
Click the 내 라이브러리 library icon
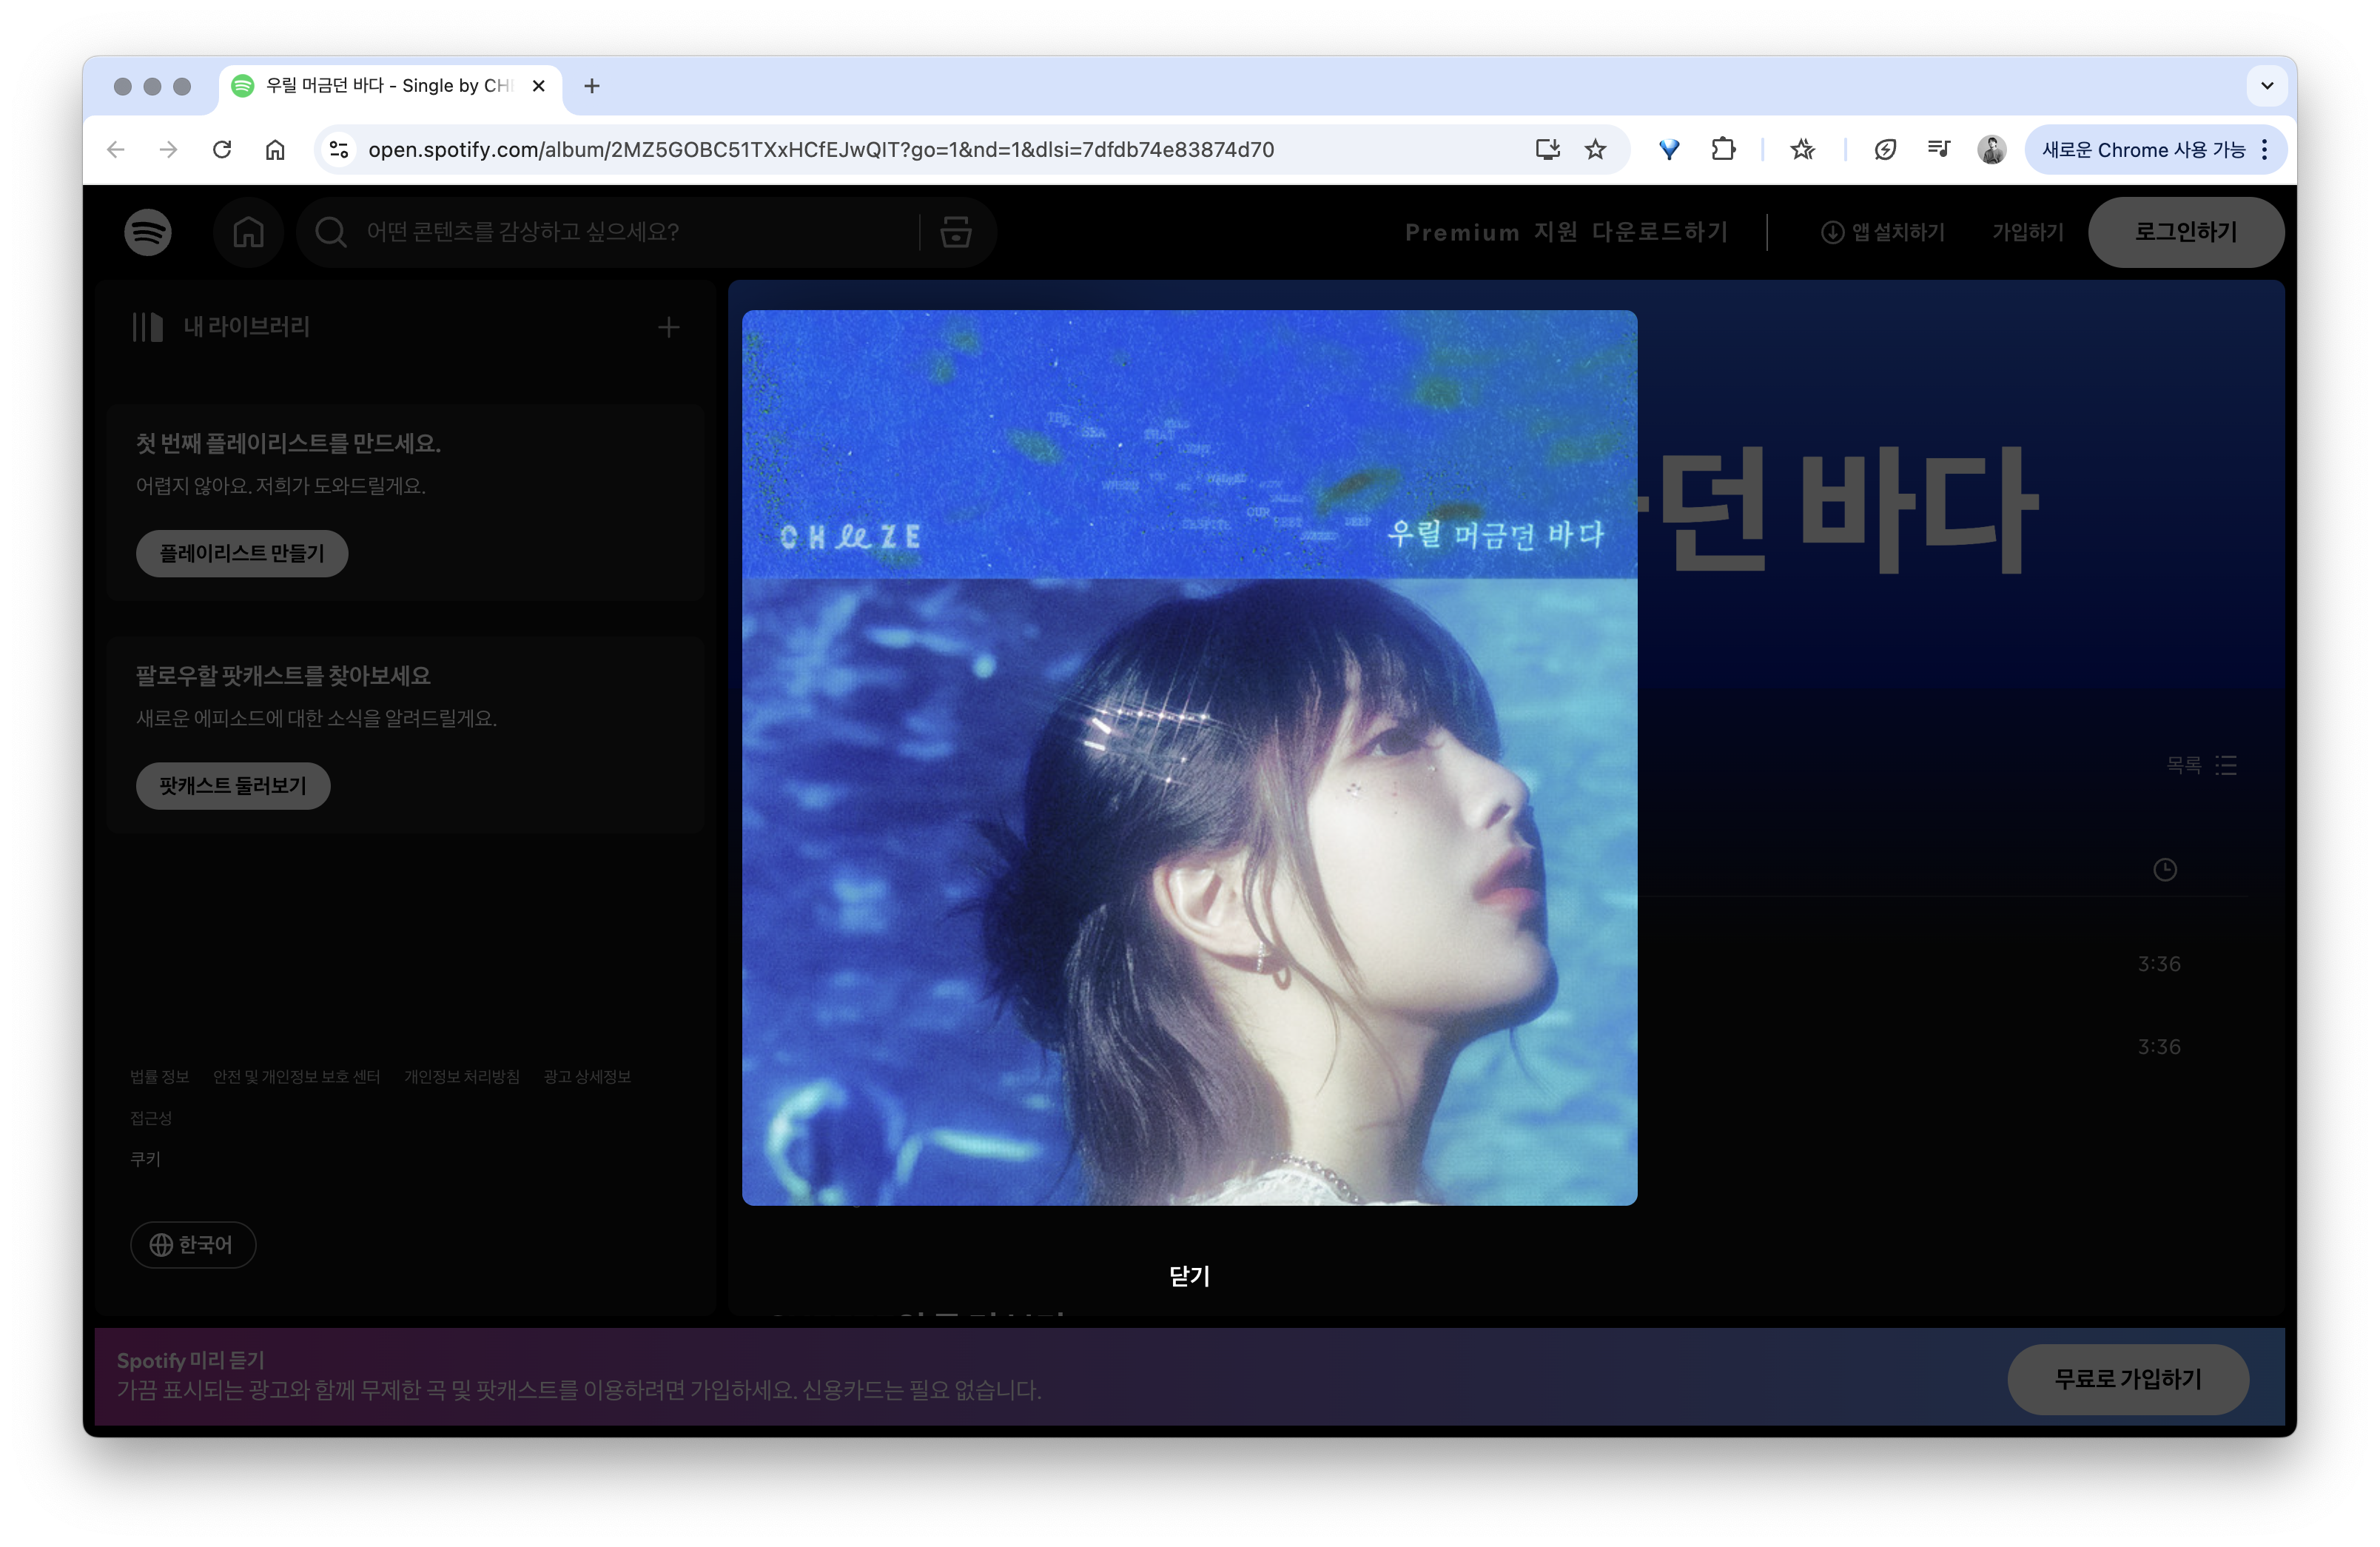tap(148, 327)
